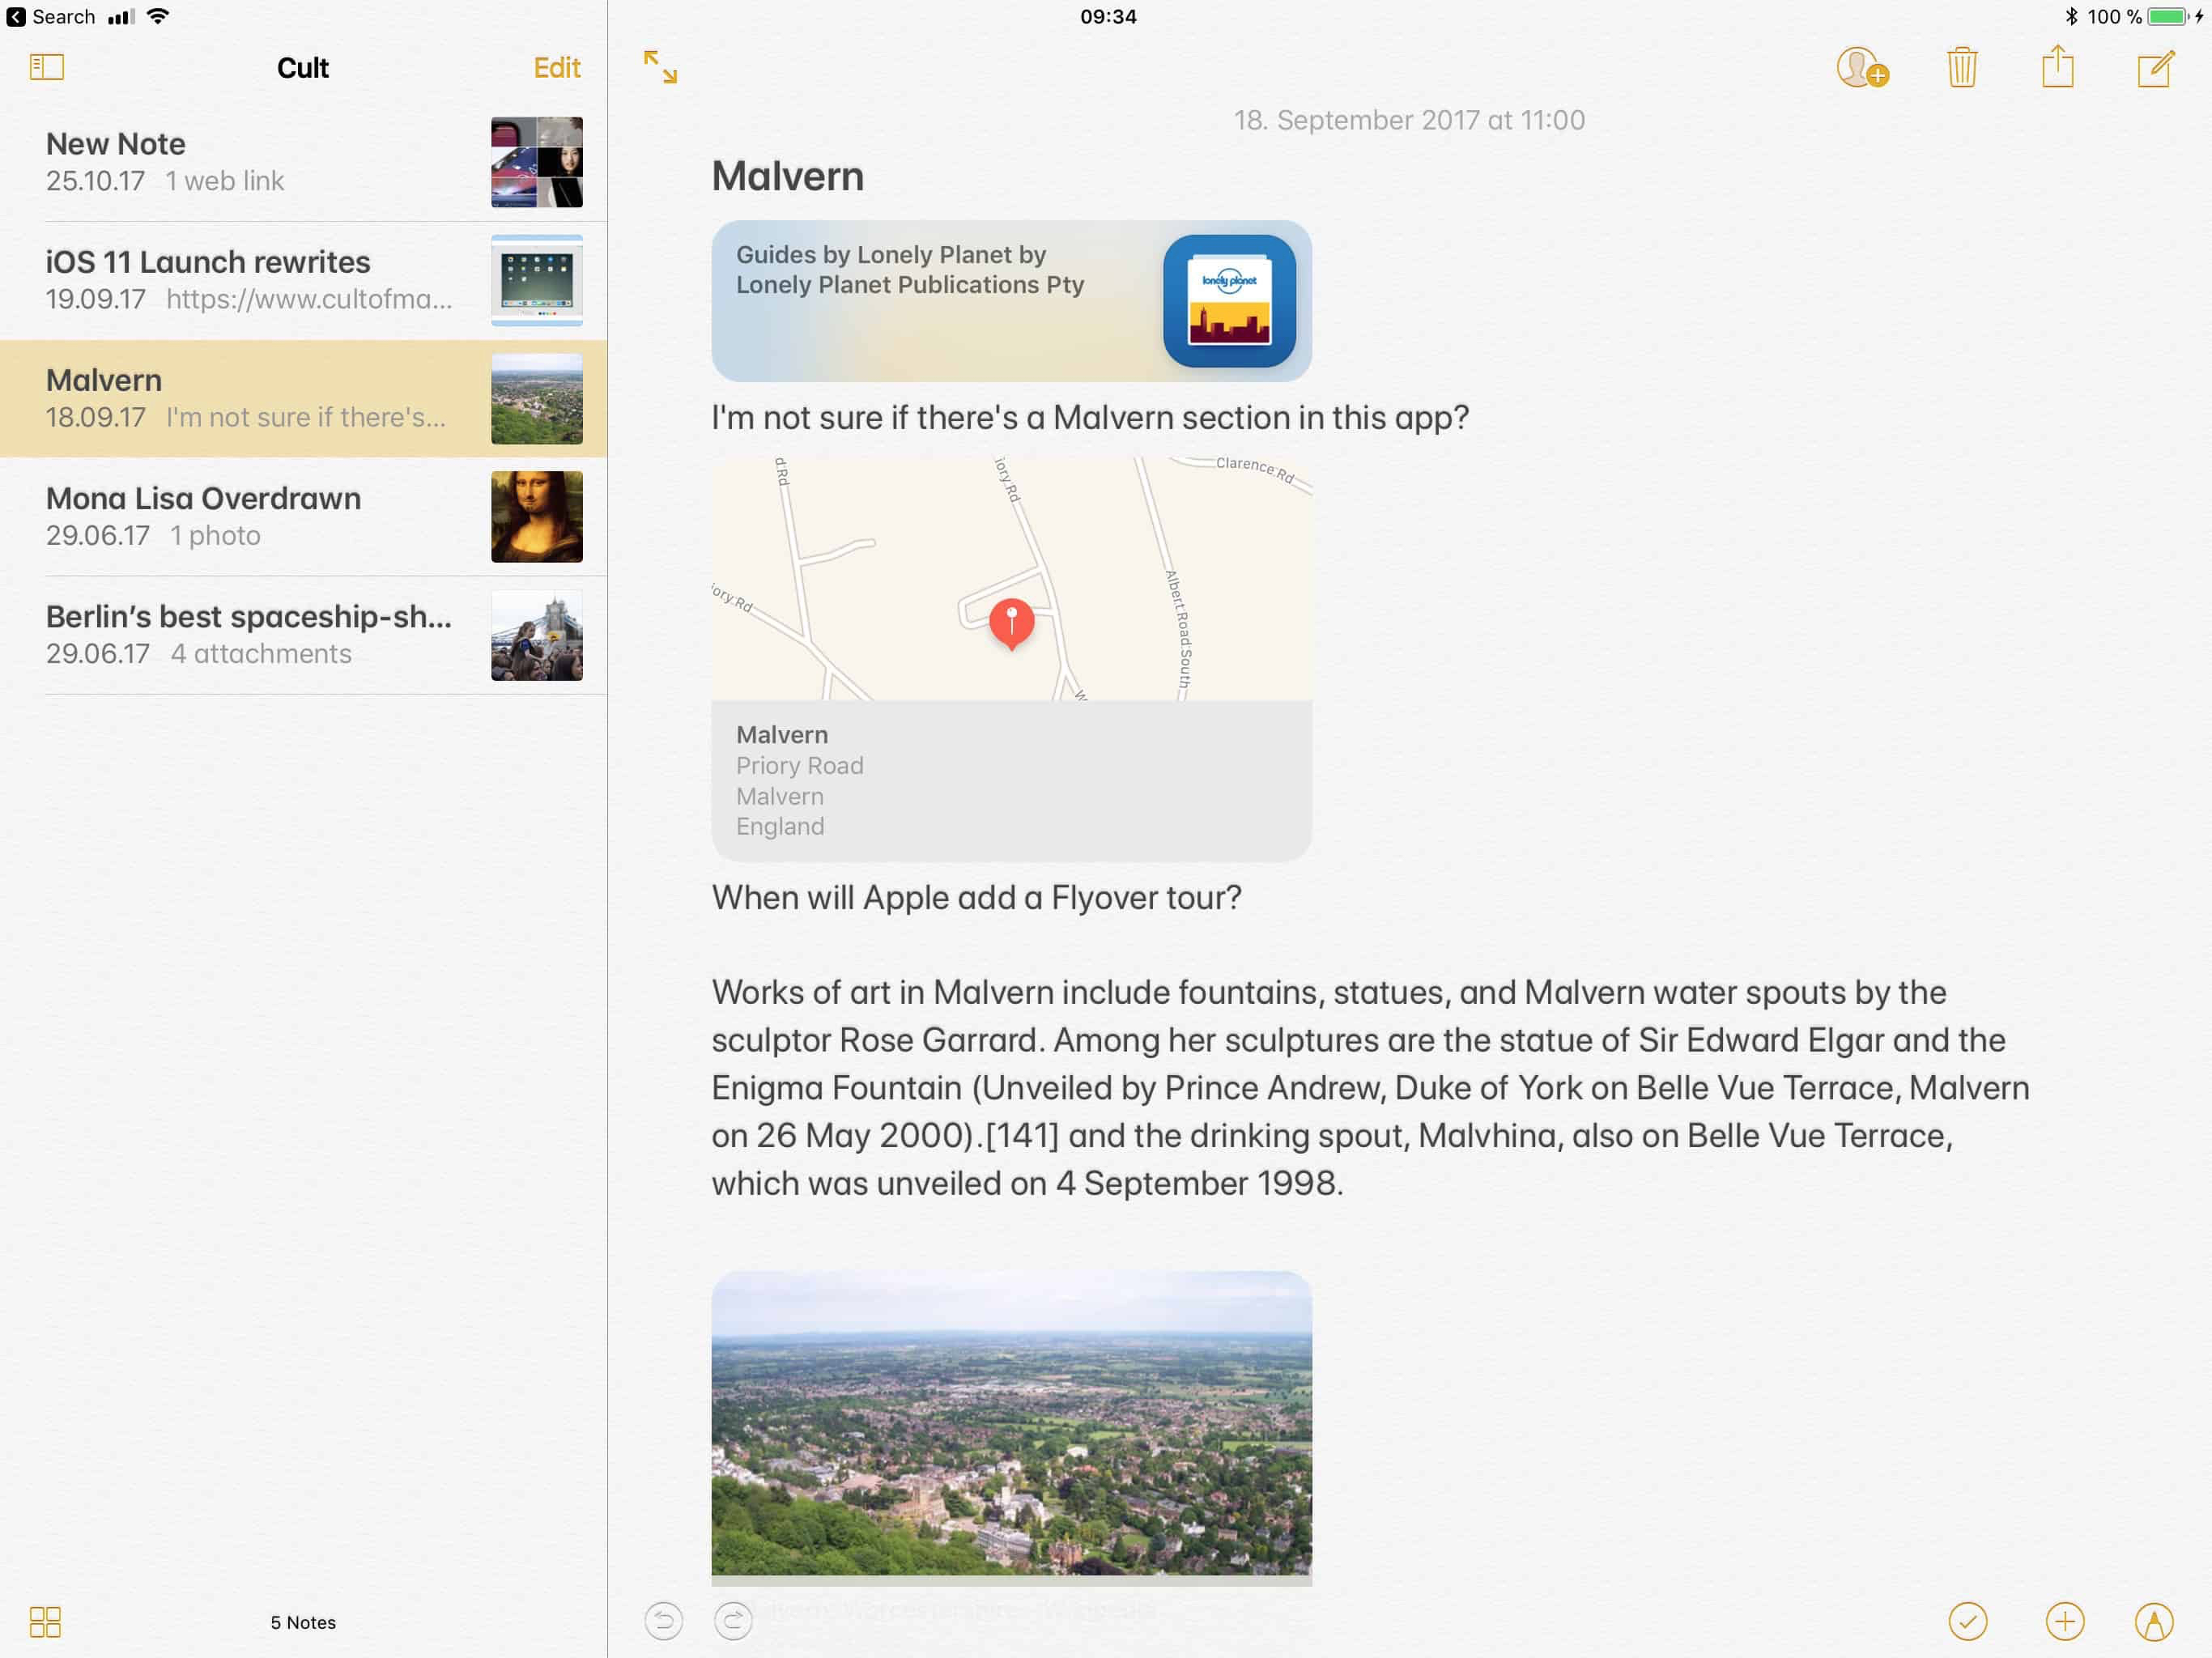Open the markup pen tool

[x=2153, y=1621]
